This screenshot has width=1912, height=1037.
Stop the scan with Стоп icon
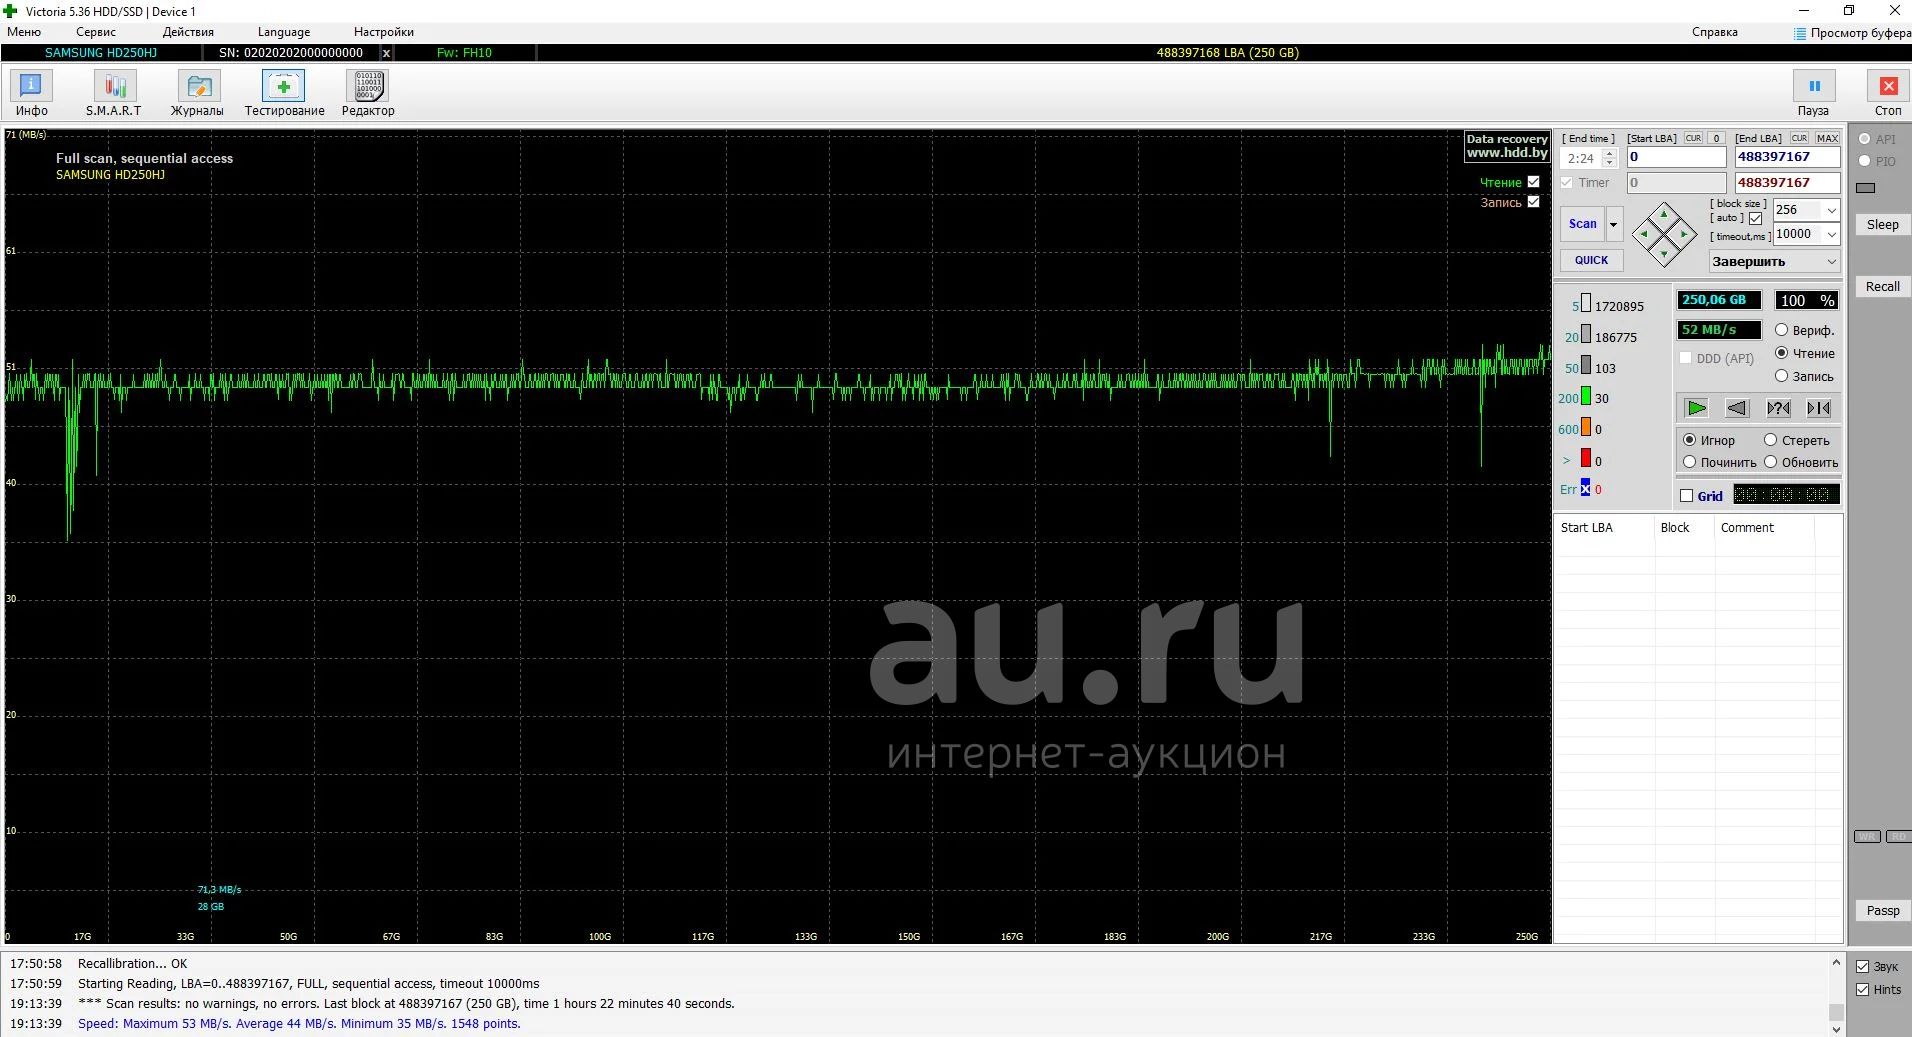(x=1888, y=94)
